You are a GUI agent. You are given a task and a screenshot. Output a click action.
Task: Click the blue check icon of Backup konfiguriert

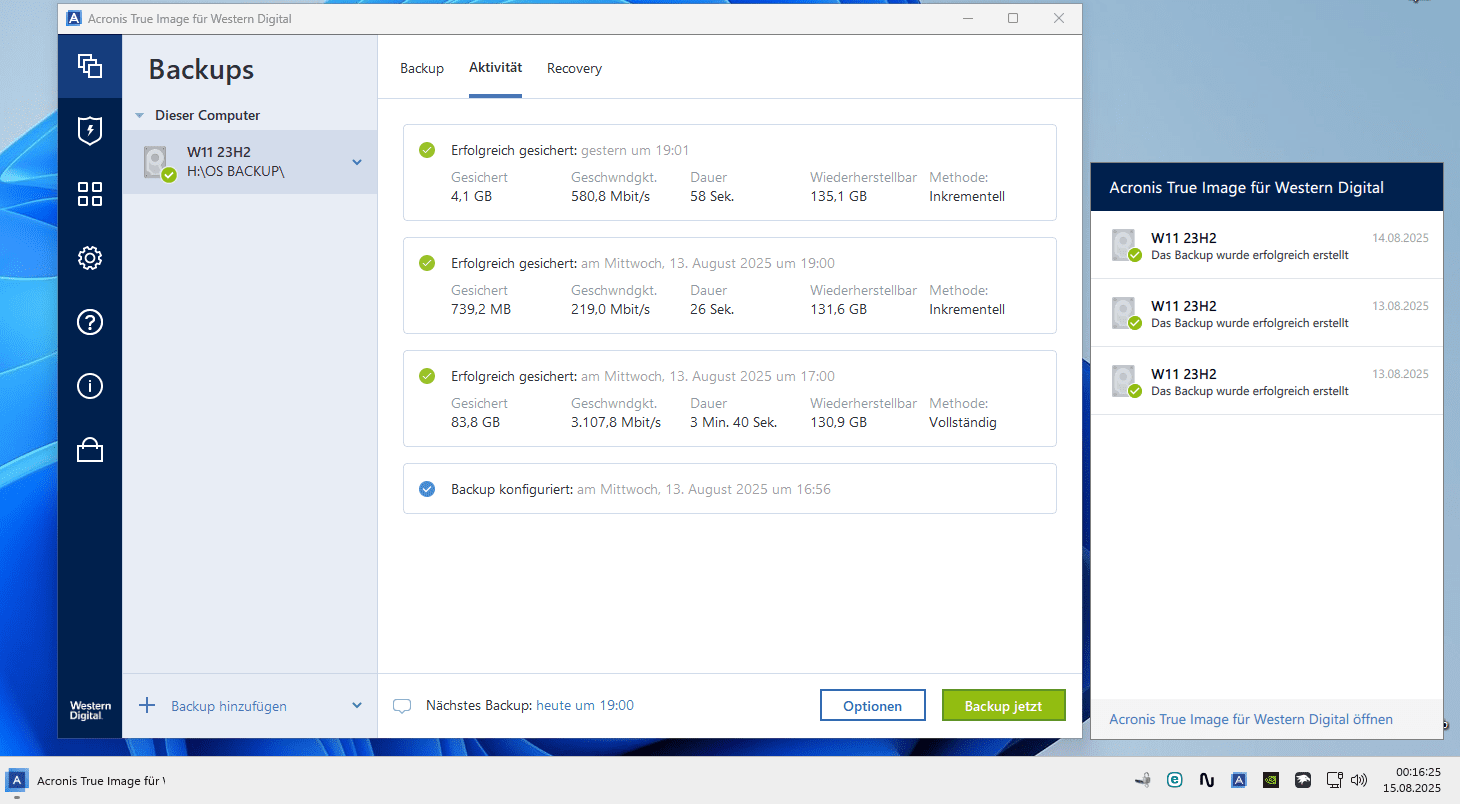[x=427, y=489]
